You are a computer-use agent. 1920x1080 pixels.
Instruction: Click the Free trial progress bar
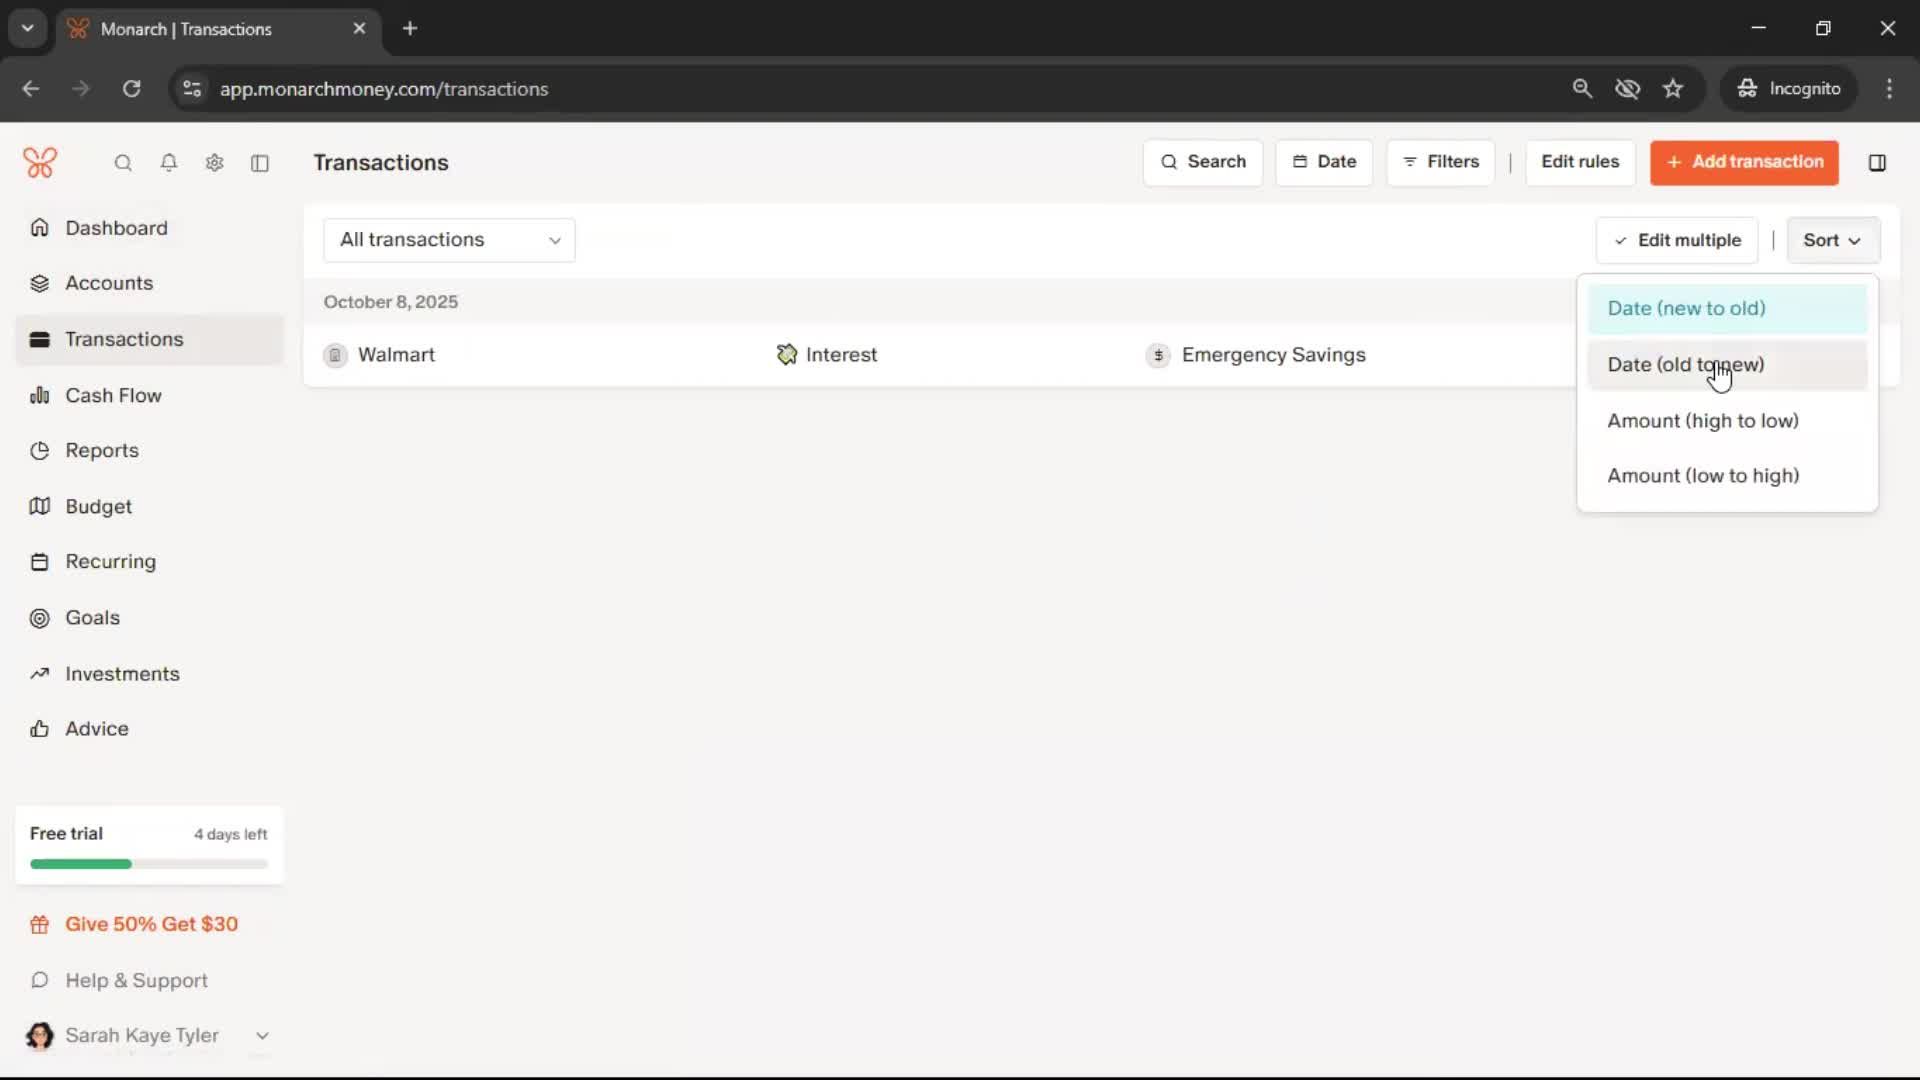(x=148, y=864)
